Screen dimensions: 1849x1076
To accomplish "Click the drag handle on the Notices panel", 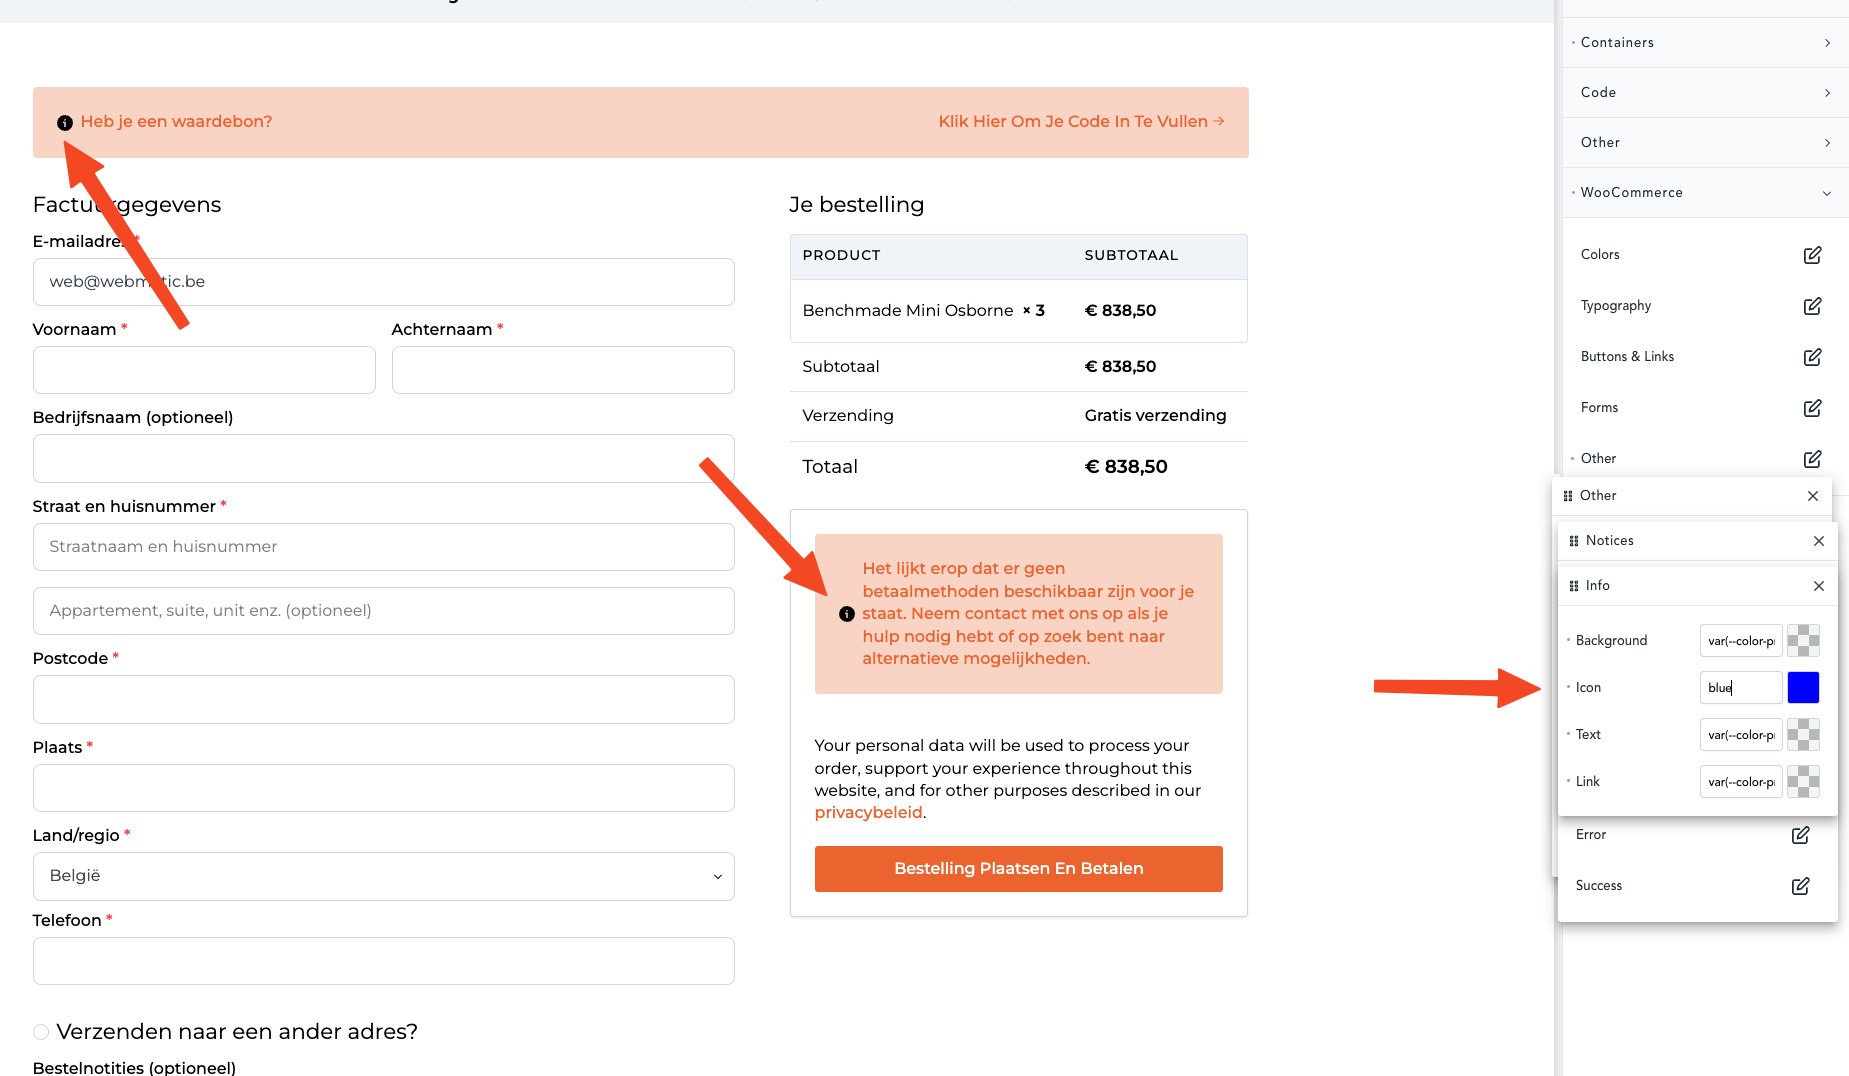I will coord(1574,540).
